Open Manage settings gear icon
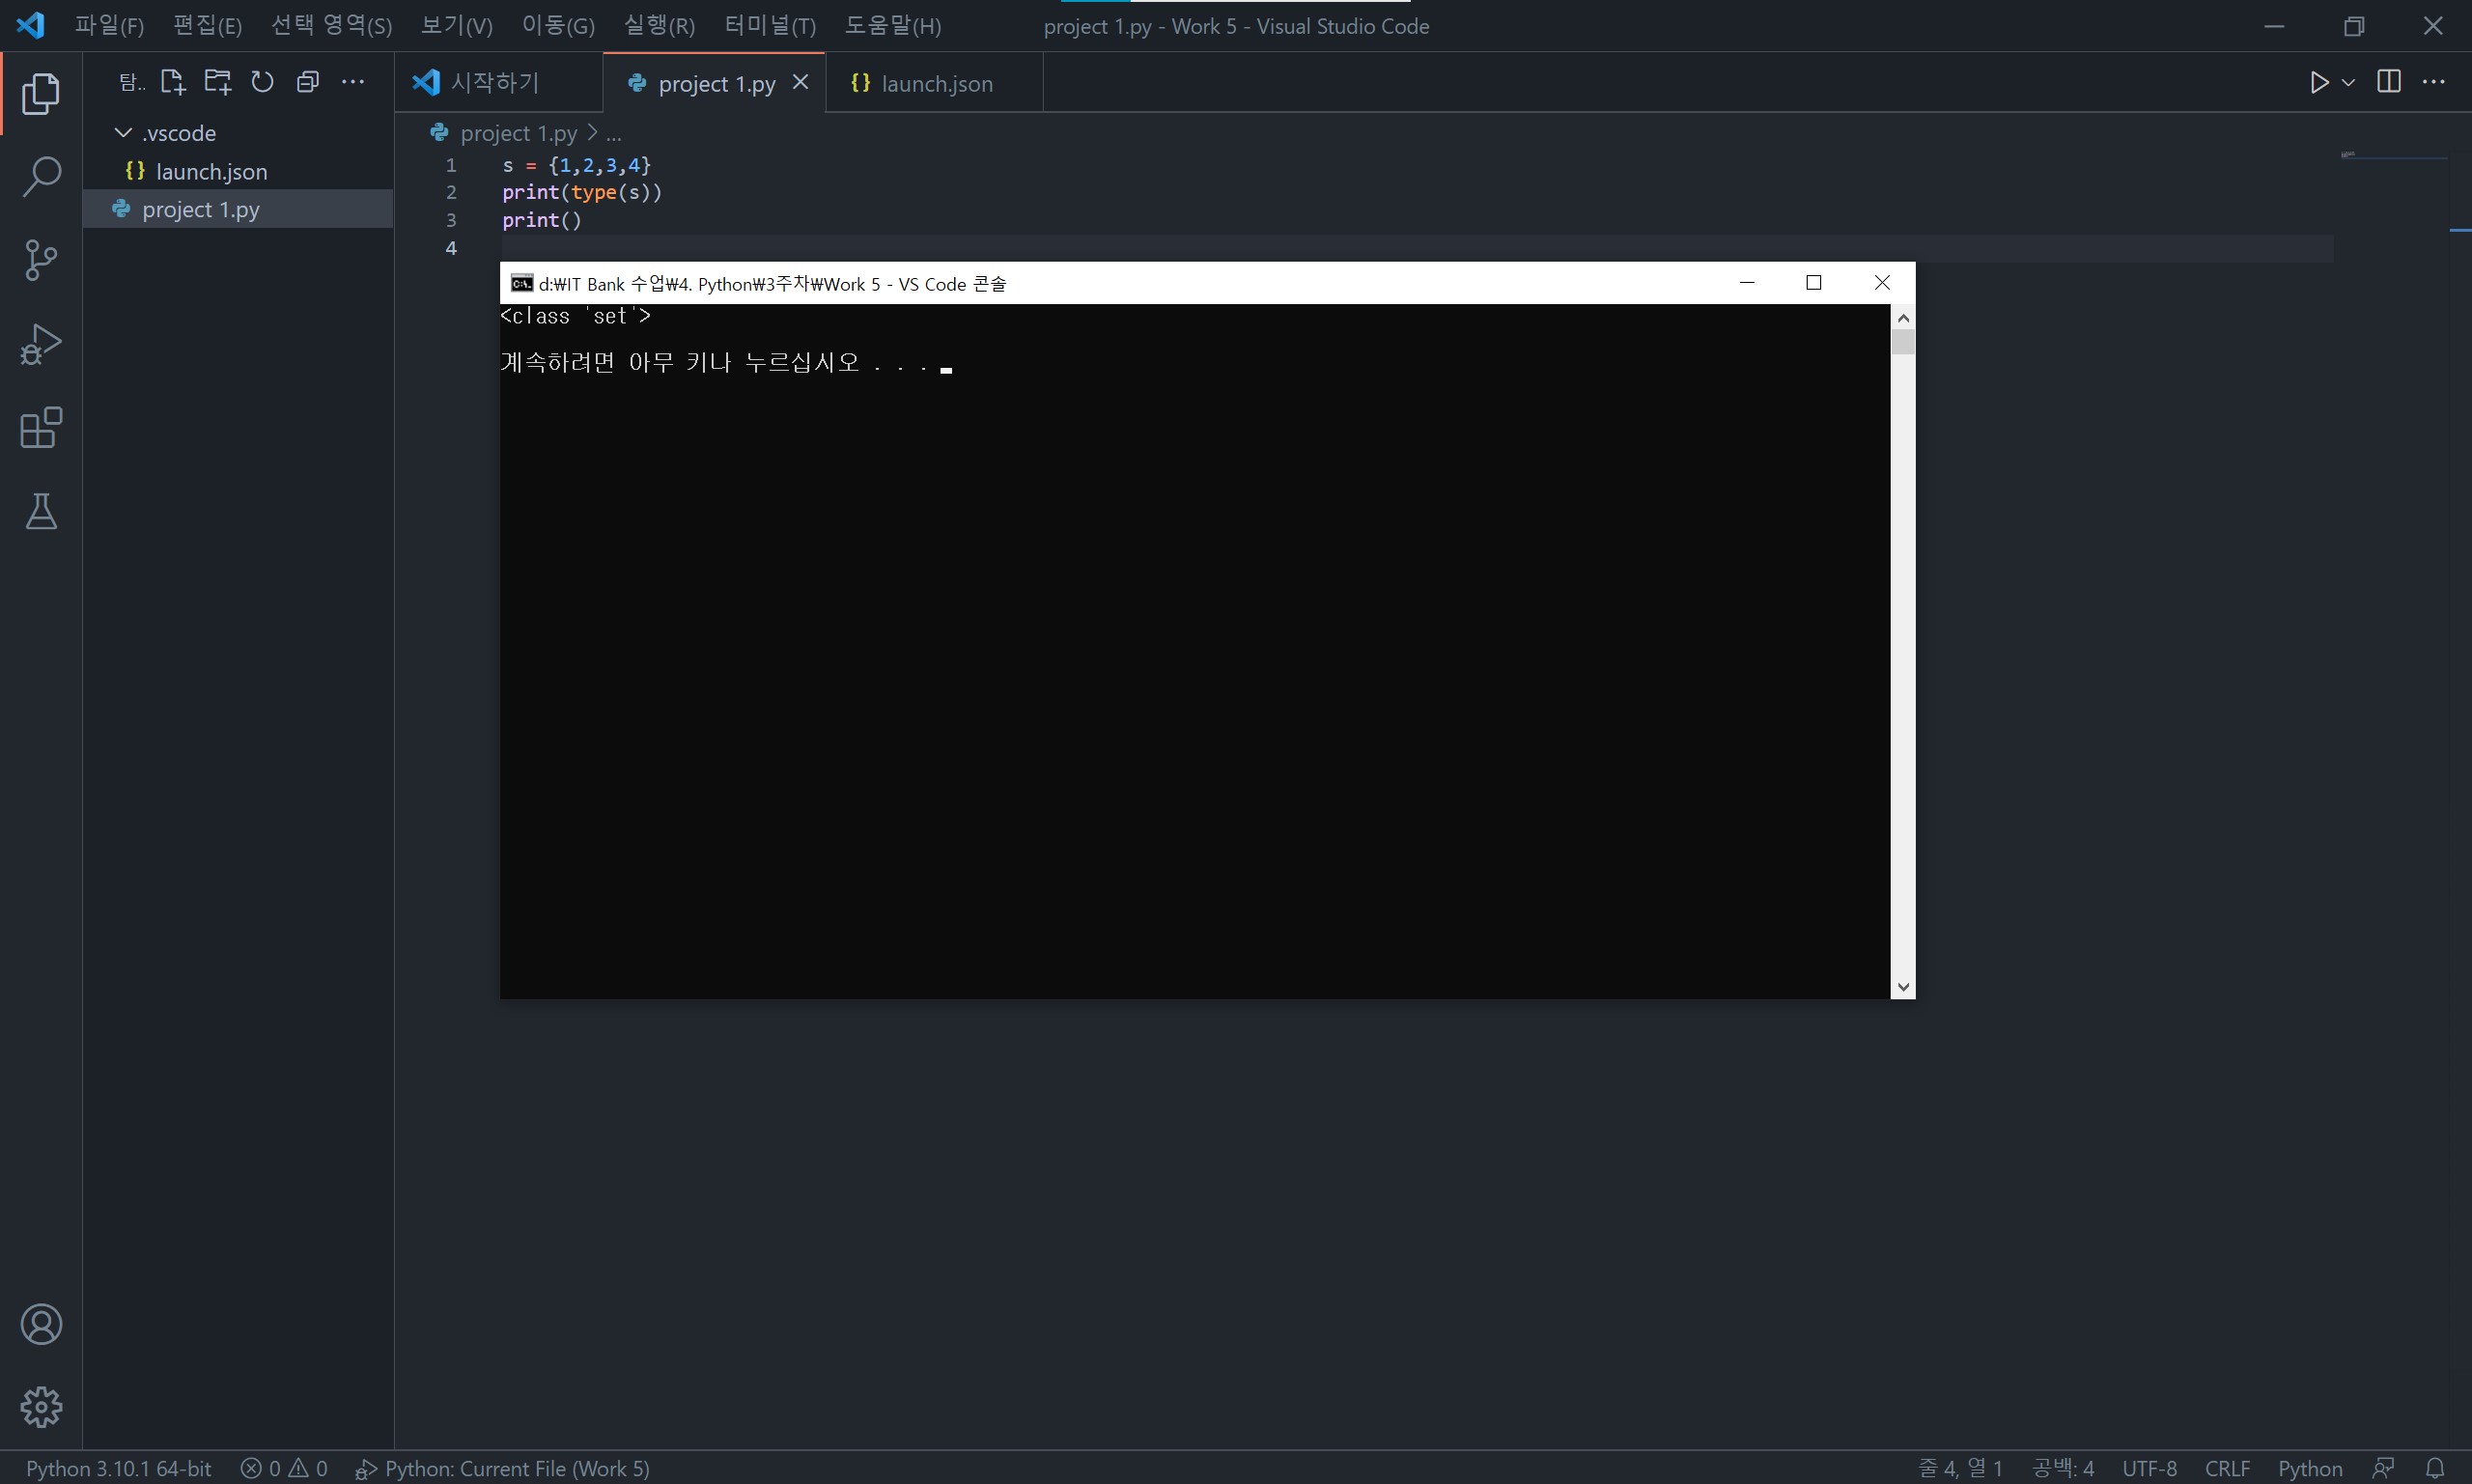 pyautogui.click(x=41, y=1407)
